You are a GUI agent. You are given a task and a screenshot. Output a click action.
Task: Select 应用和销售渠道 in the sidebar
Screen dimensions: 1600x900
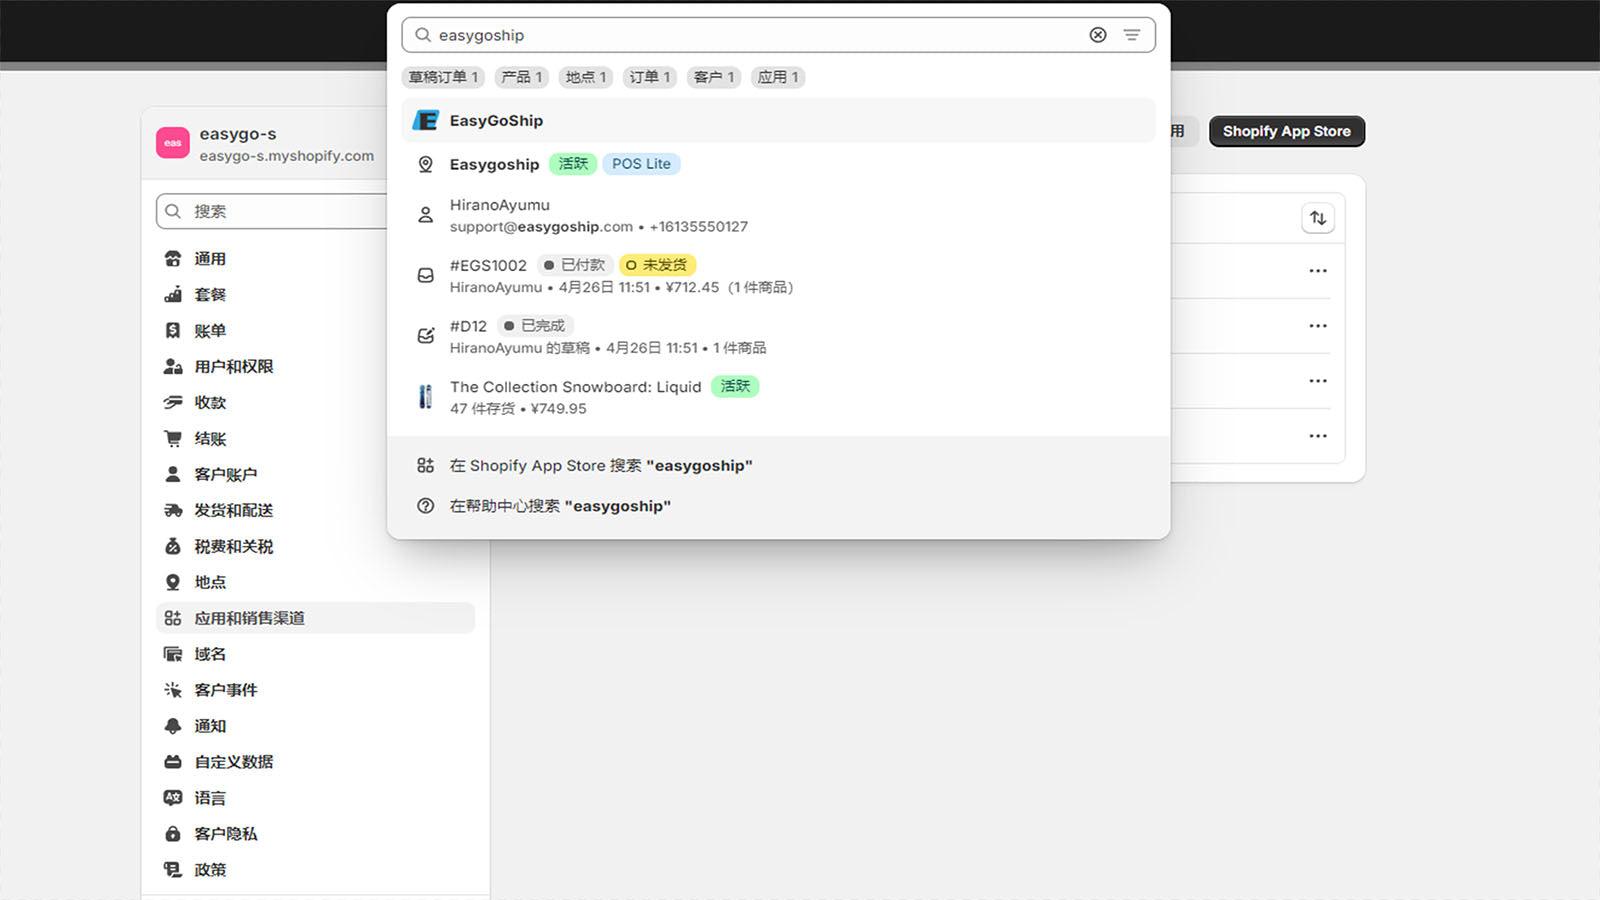tap(248, 618)
